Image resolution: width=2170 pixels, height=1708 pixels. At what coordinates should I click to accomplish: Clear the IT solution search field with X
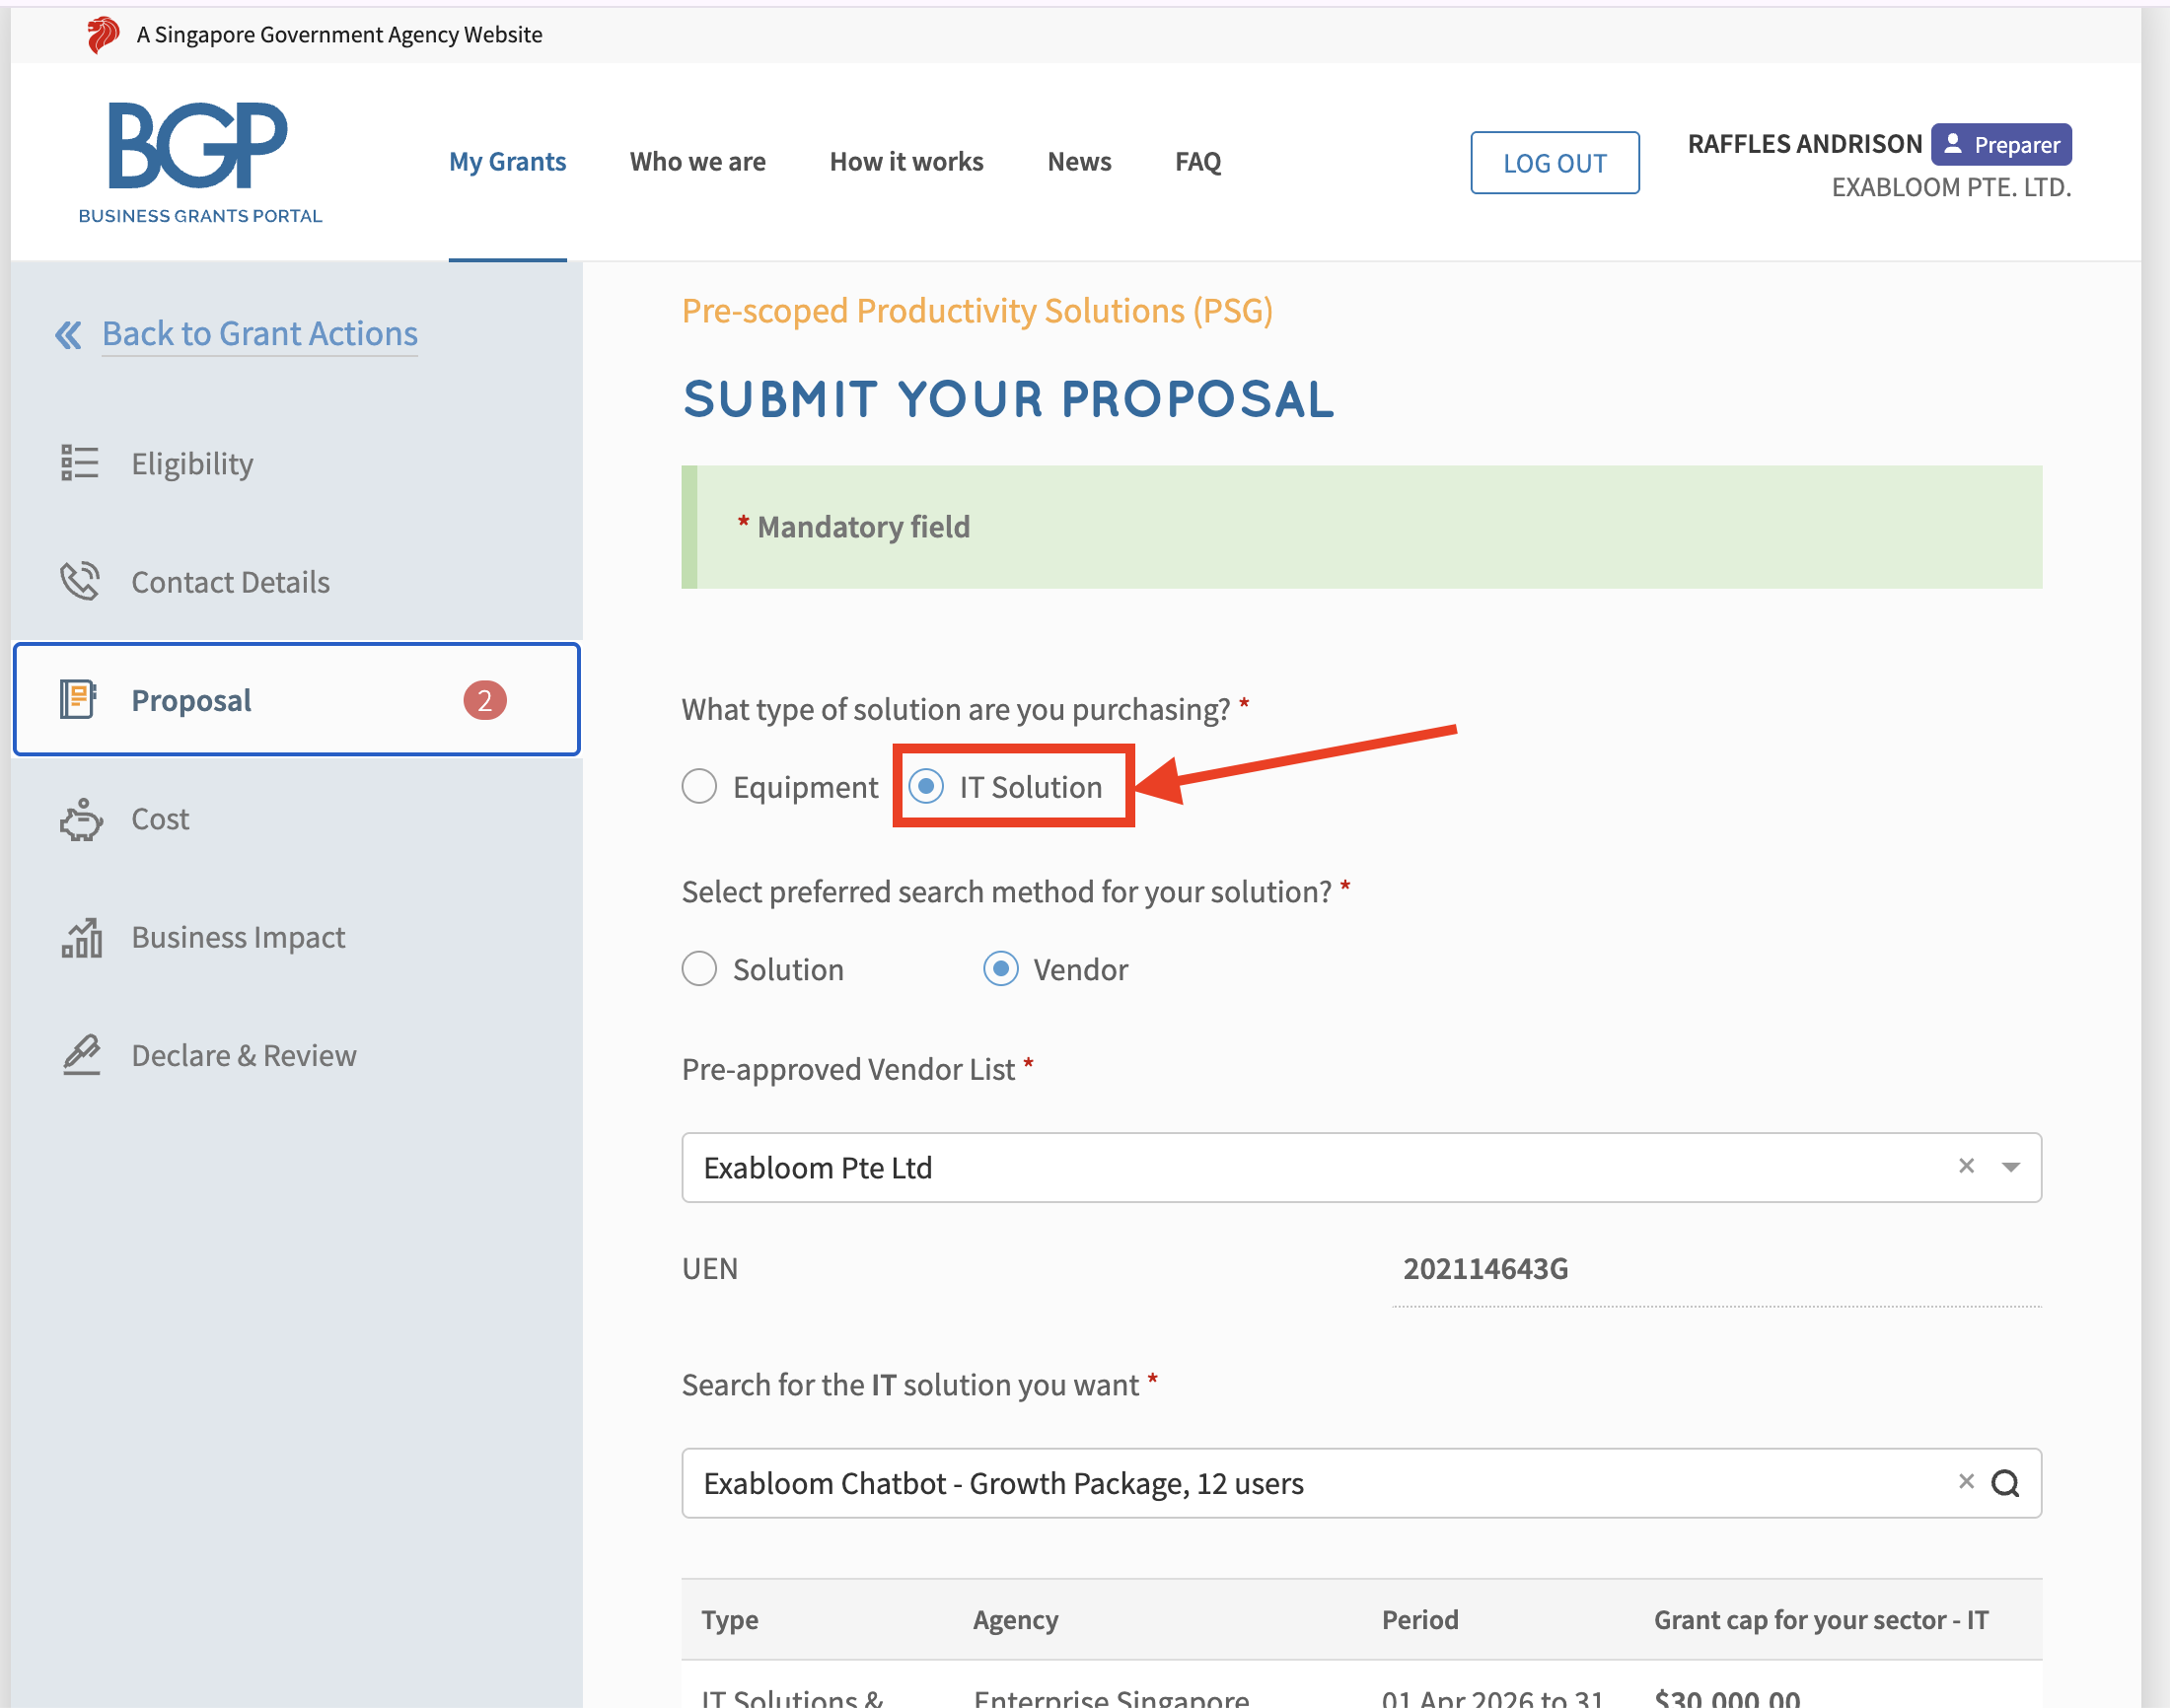tap(1966, 1481)
